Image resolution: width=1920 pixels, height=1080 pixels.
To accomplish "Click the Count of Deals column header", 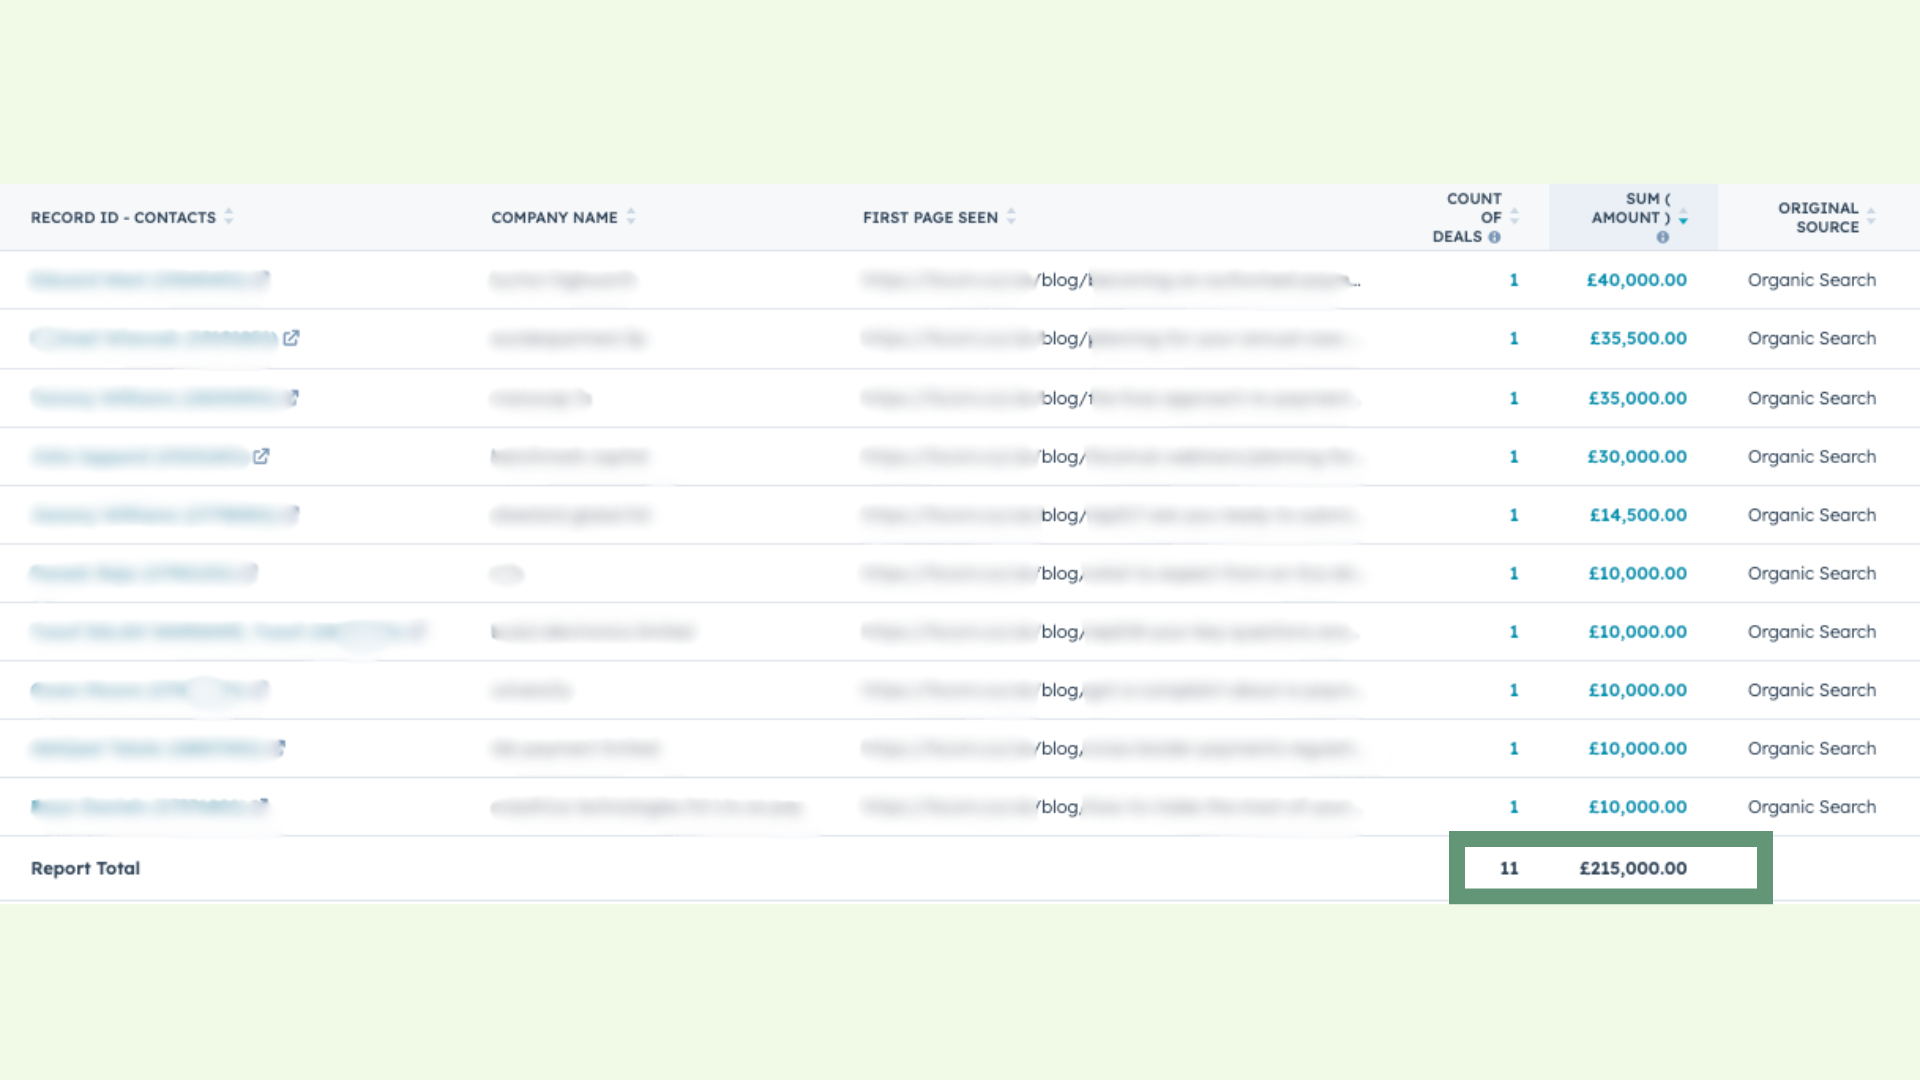I will tap(1467, 217).
